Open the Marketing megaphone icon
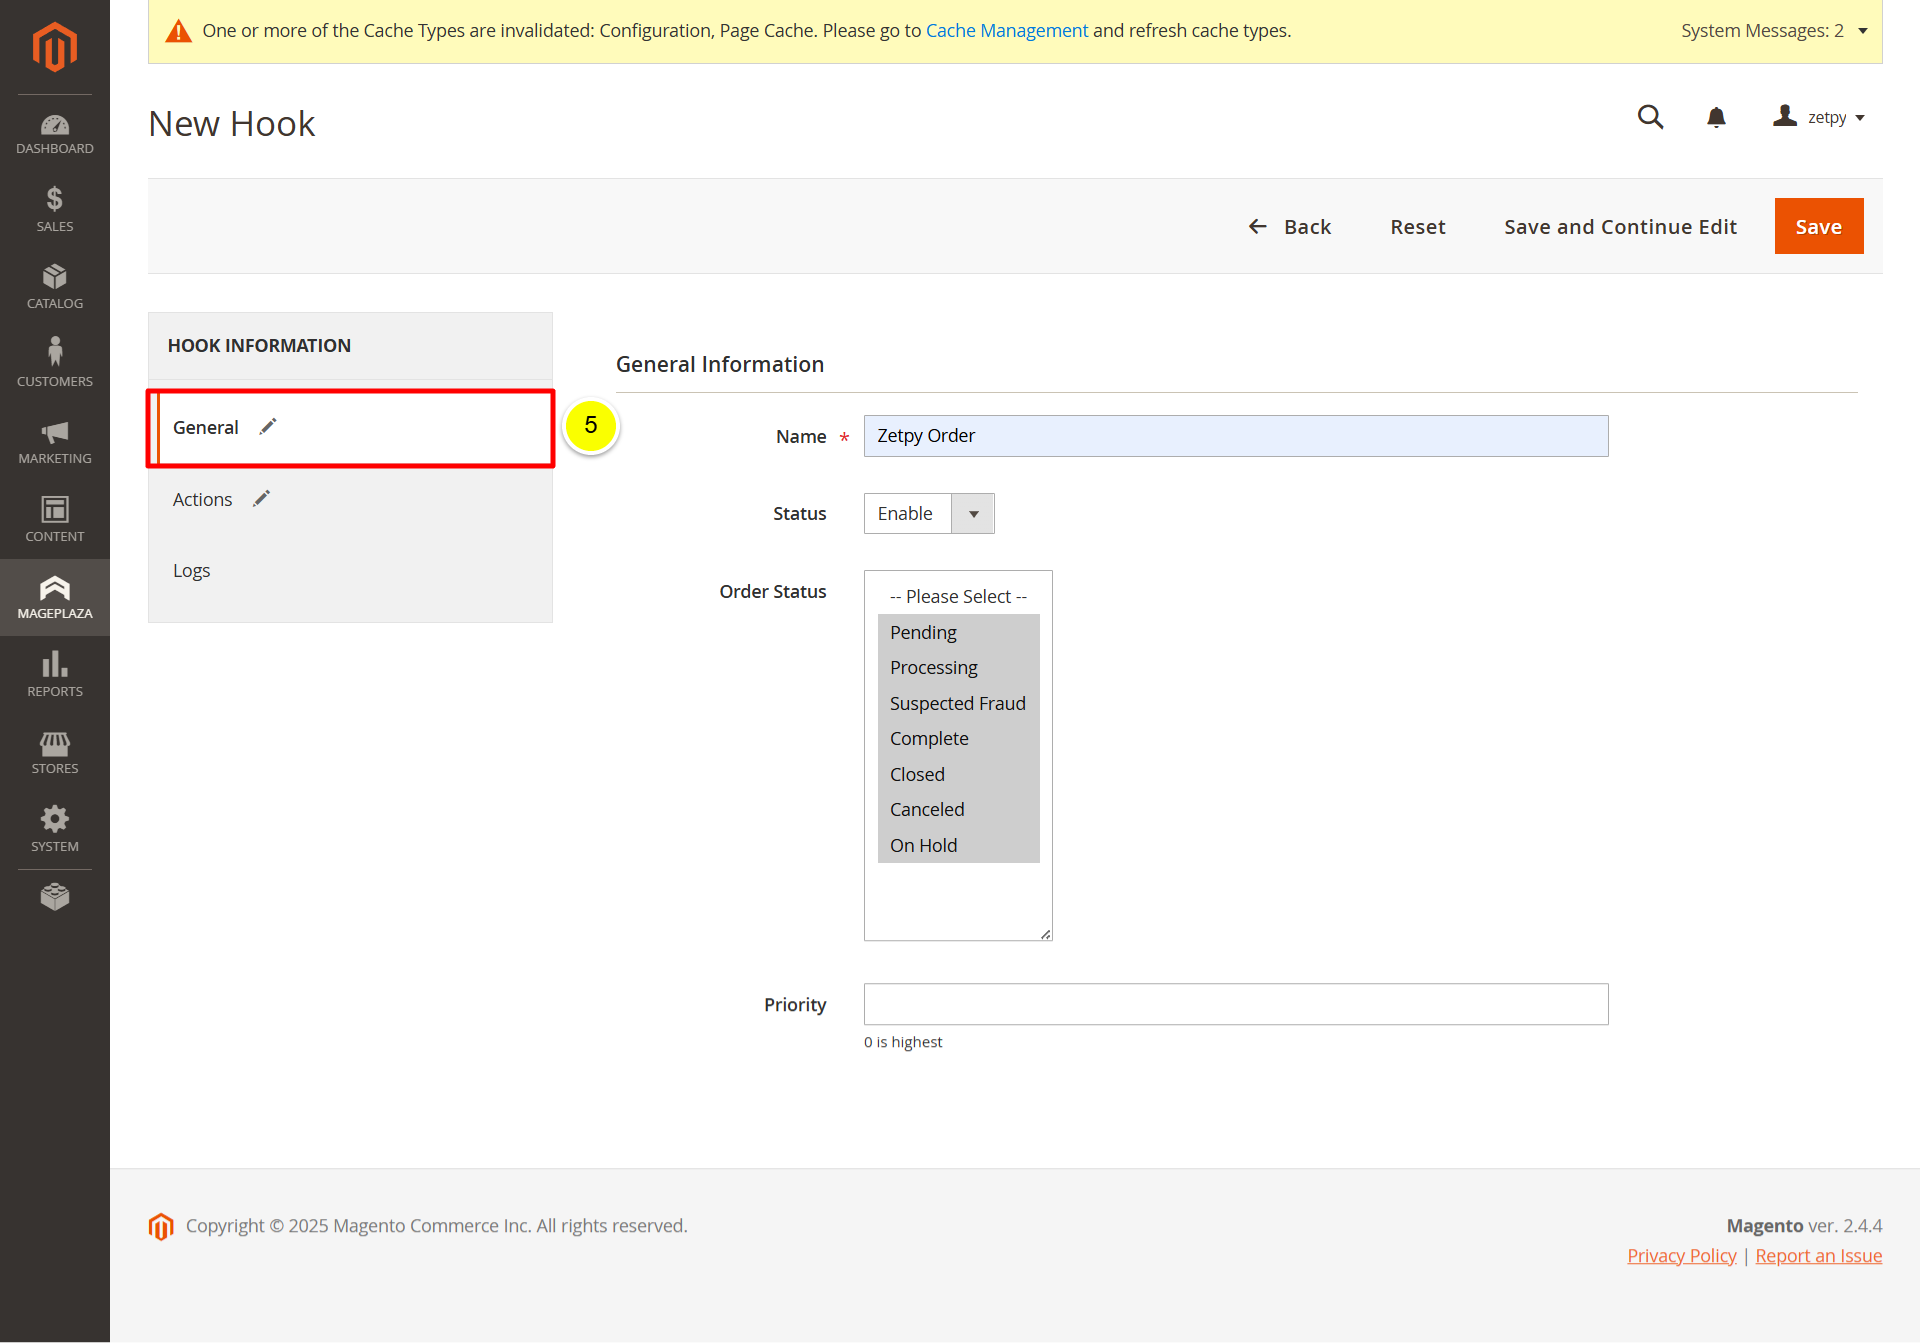This screenshot has height=1343, width=1920. click(x=55, y=442)
